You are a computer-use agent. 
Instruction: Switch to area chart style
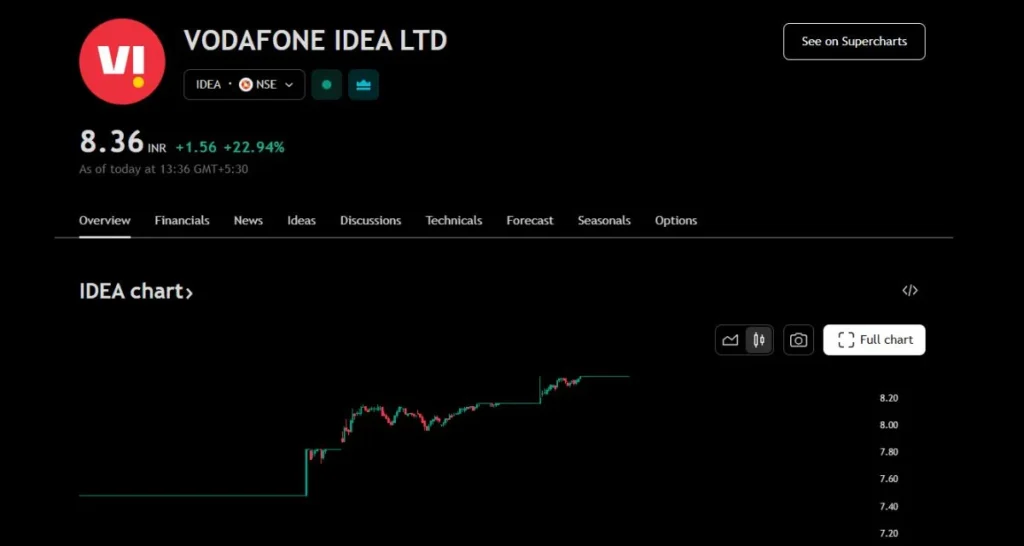pyautogui.click(x=730, y=340)
